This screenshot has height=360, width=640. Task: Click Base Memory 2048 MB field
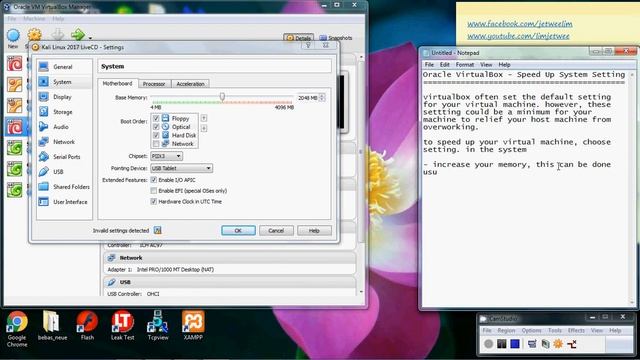click(308, 98)
